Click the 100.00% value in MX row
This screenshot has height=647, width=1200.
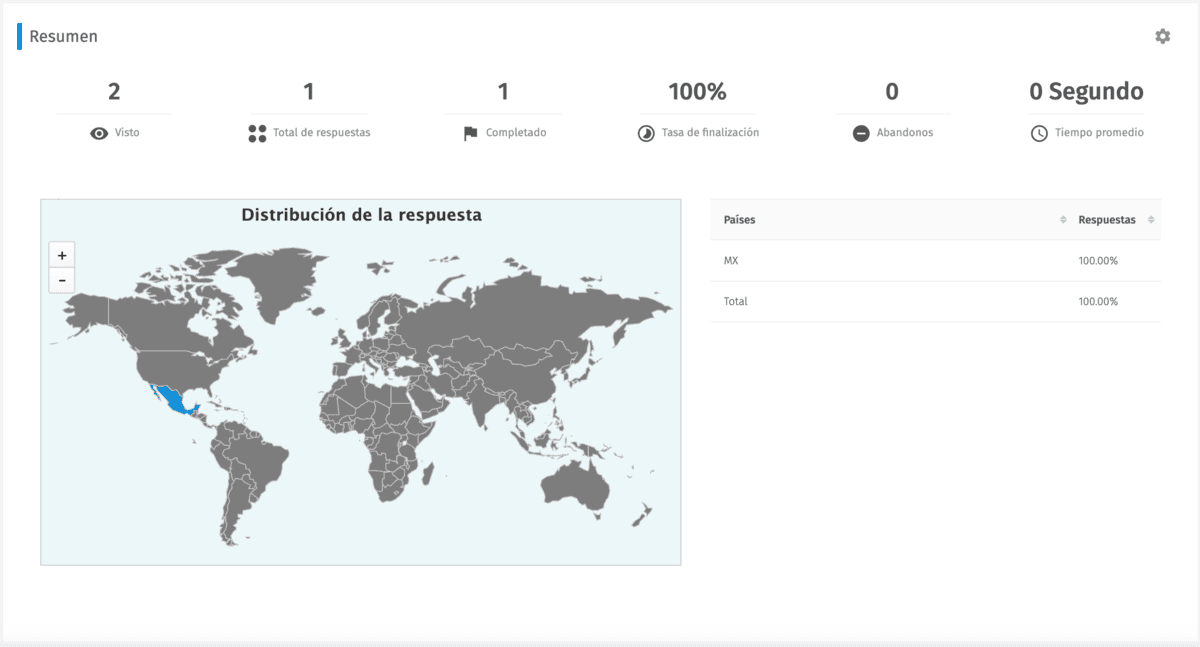point(1098,261)
